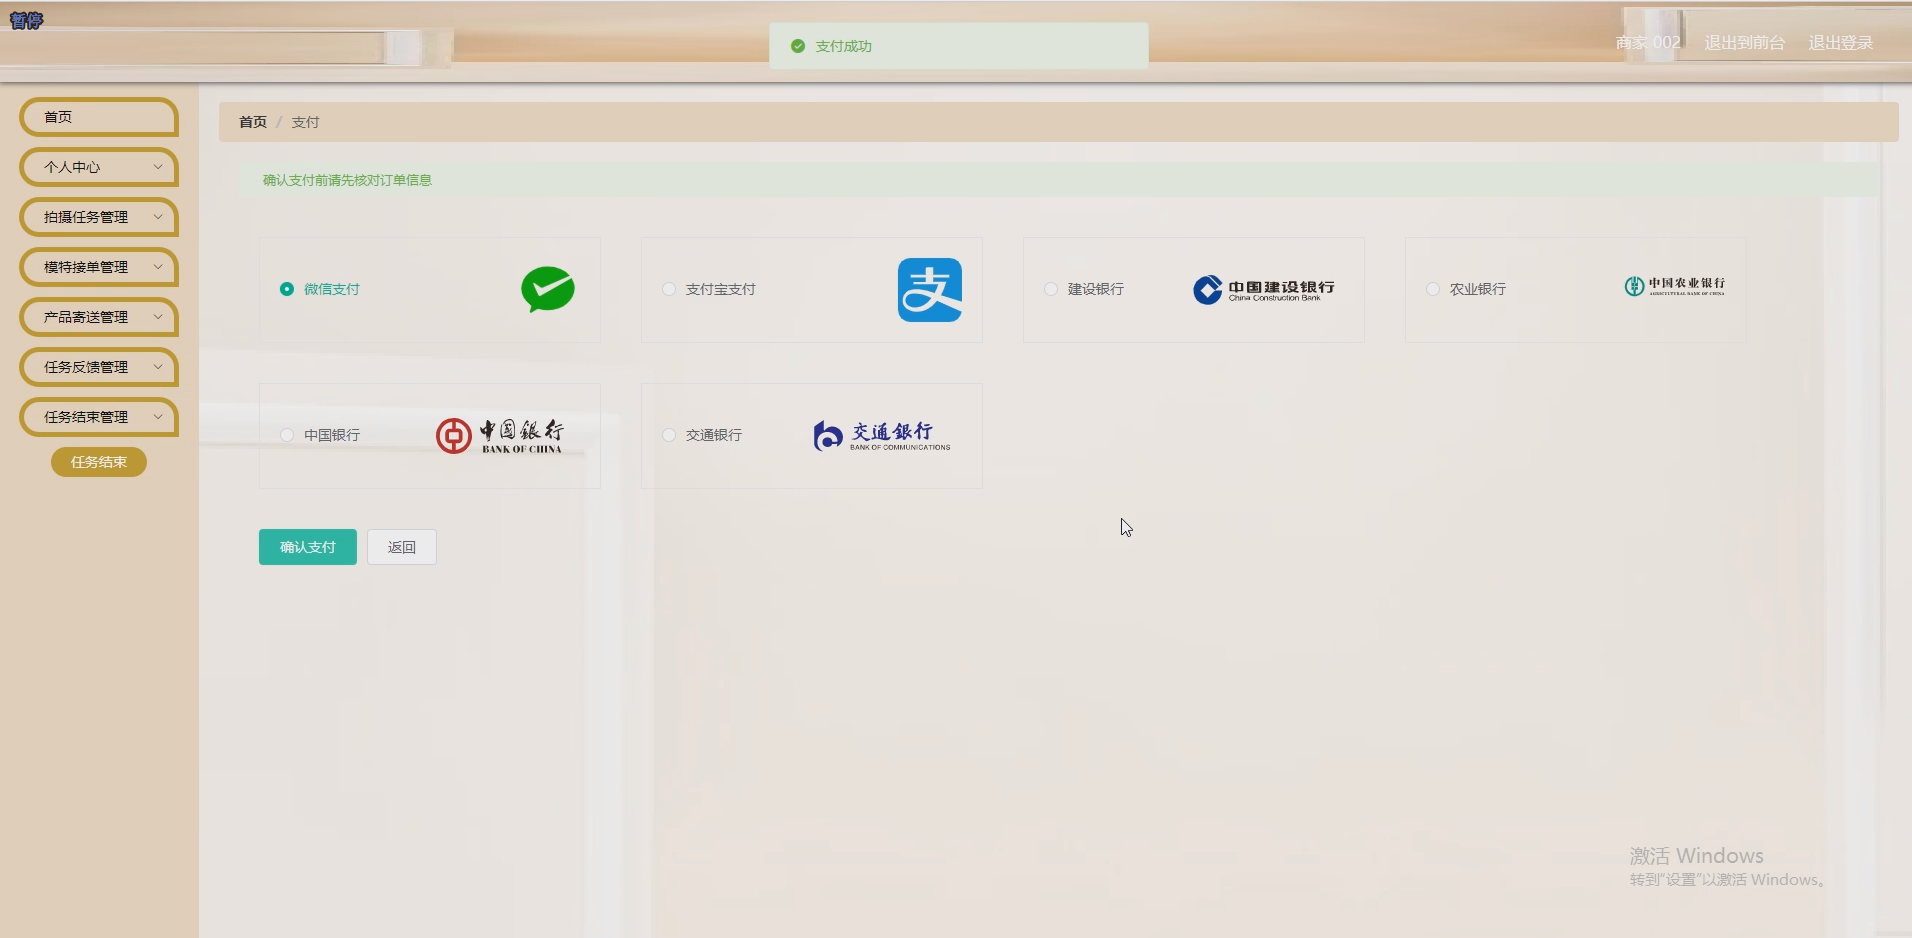Open 模特接单管理 in the sidebar
This screenshot has height=938, width=1912.
(x=99, y=267)
